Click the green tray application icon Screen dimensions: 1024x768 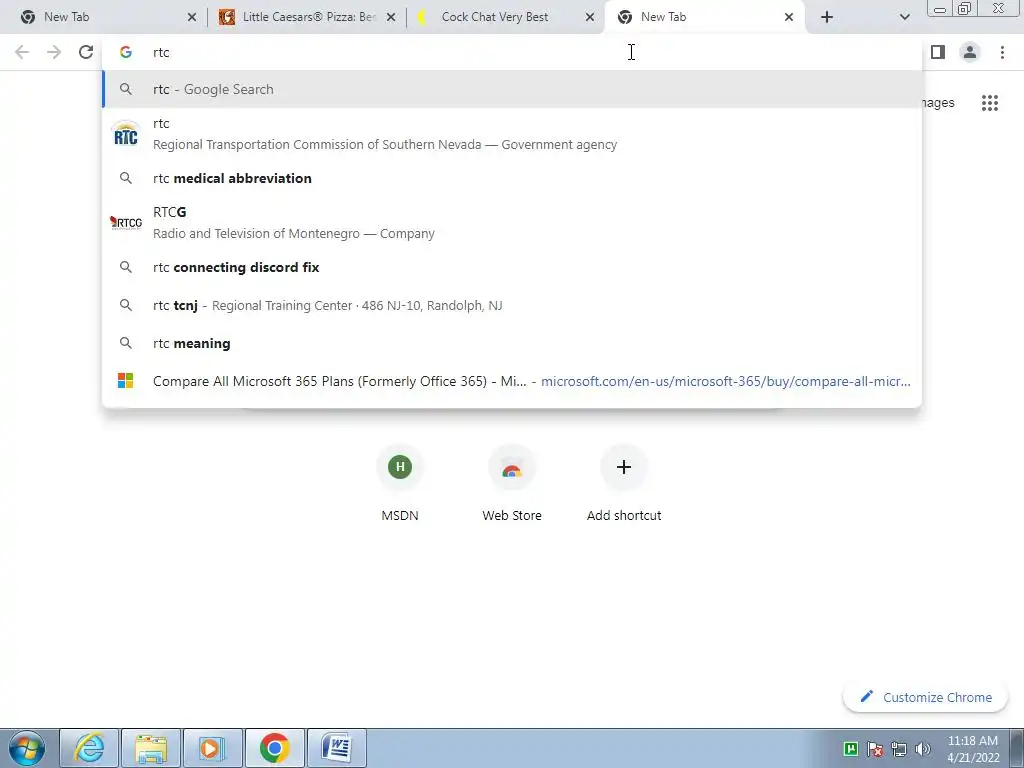(851, 748)
